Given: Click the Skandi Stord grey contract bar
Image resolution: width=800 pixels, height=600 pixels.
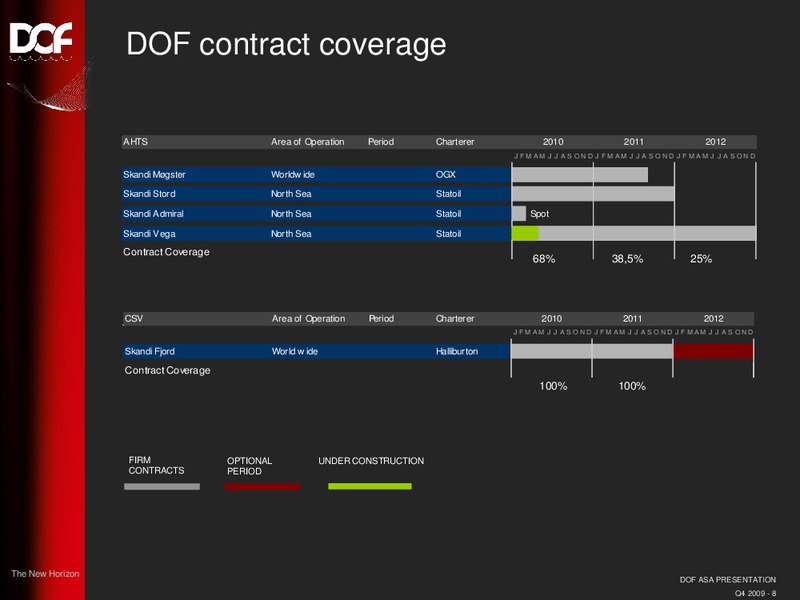Looking at the screenshot, I should click(593, 194).
